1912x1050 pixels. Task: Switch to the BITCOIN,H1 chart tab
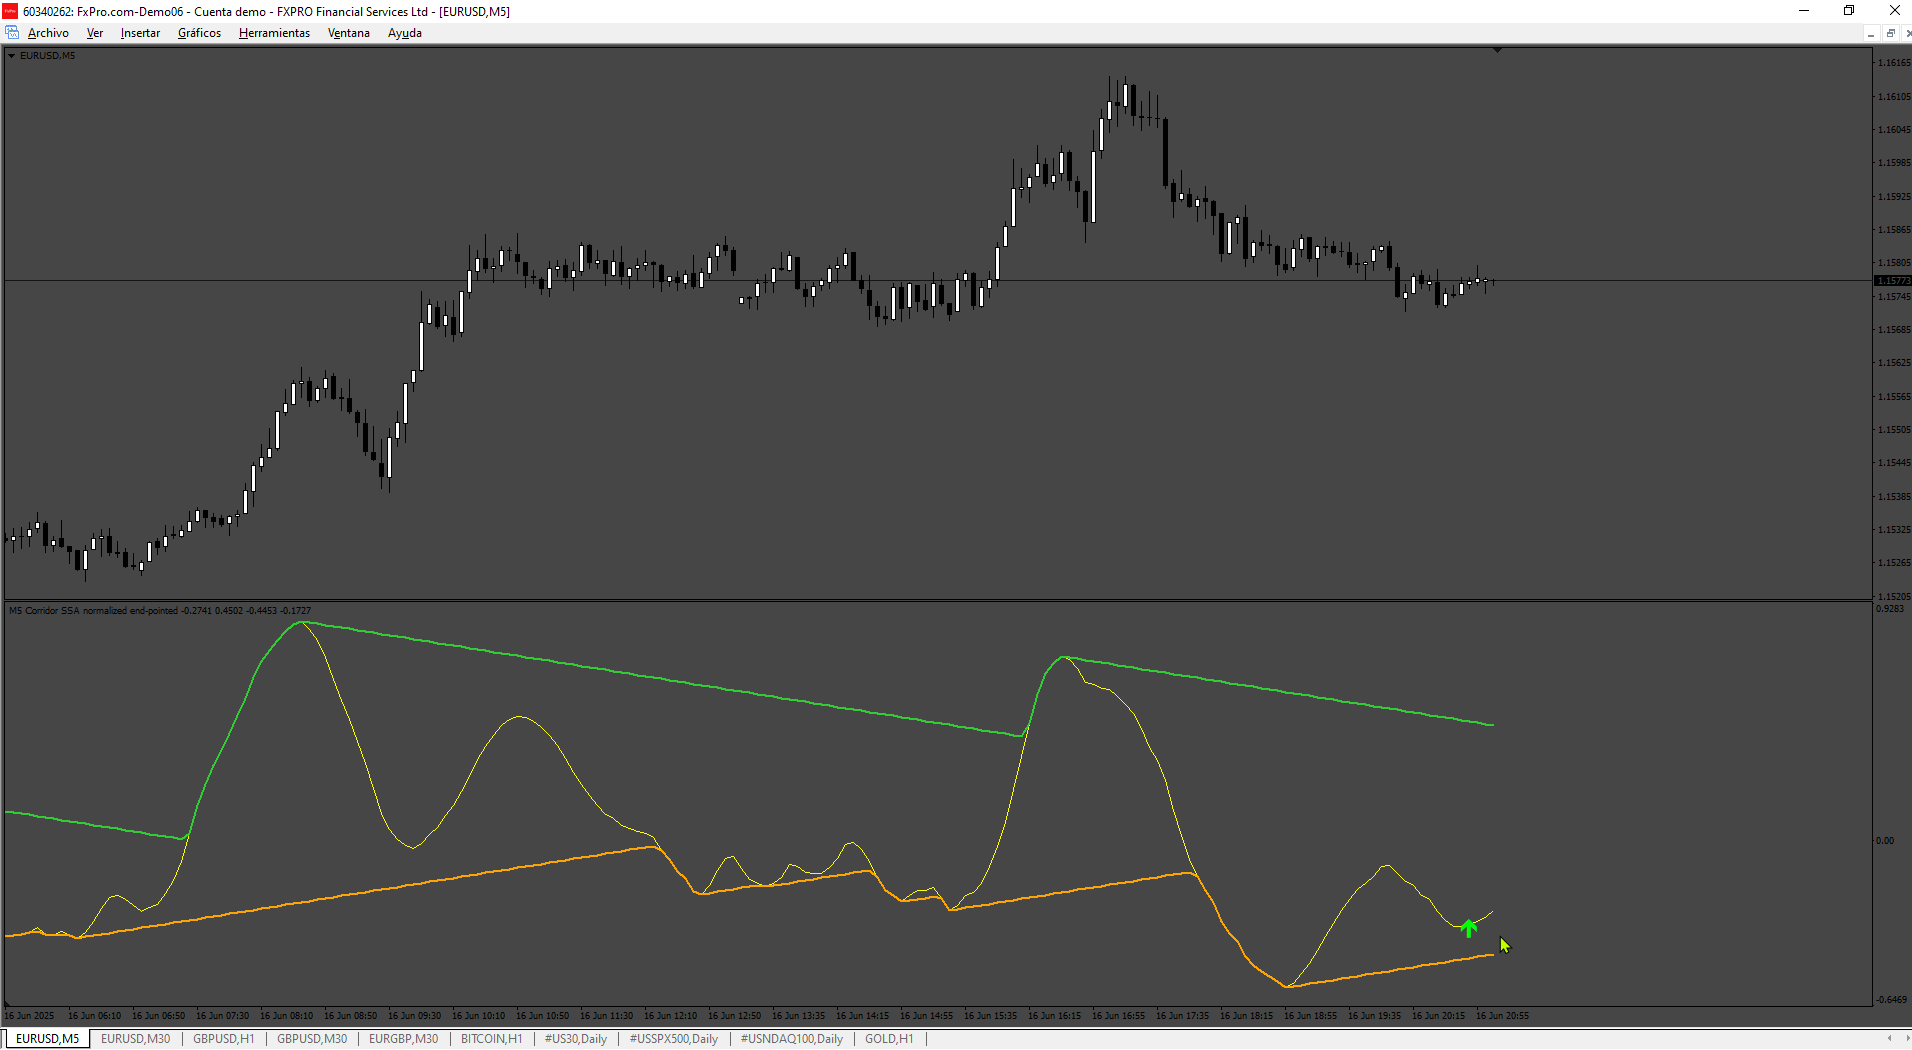[492, 1039]
